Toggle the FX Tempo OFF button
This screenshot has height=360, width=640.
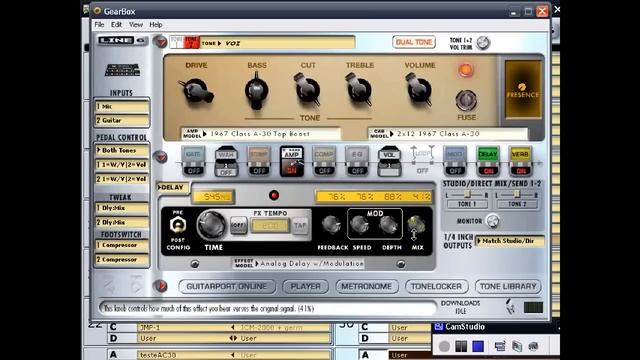coord(238,225)
